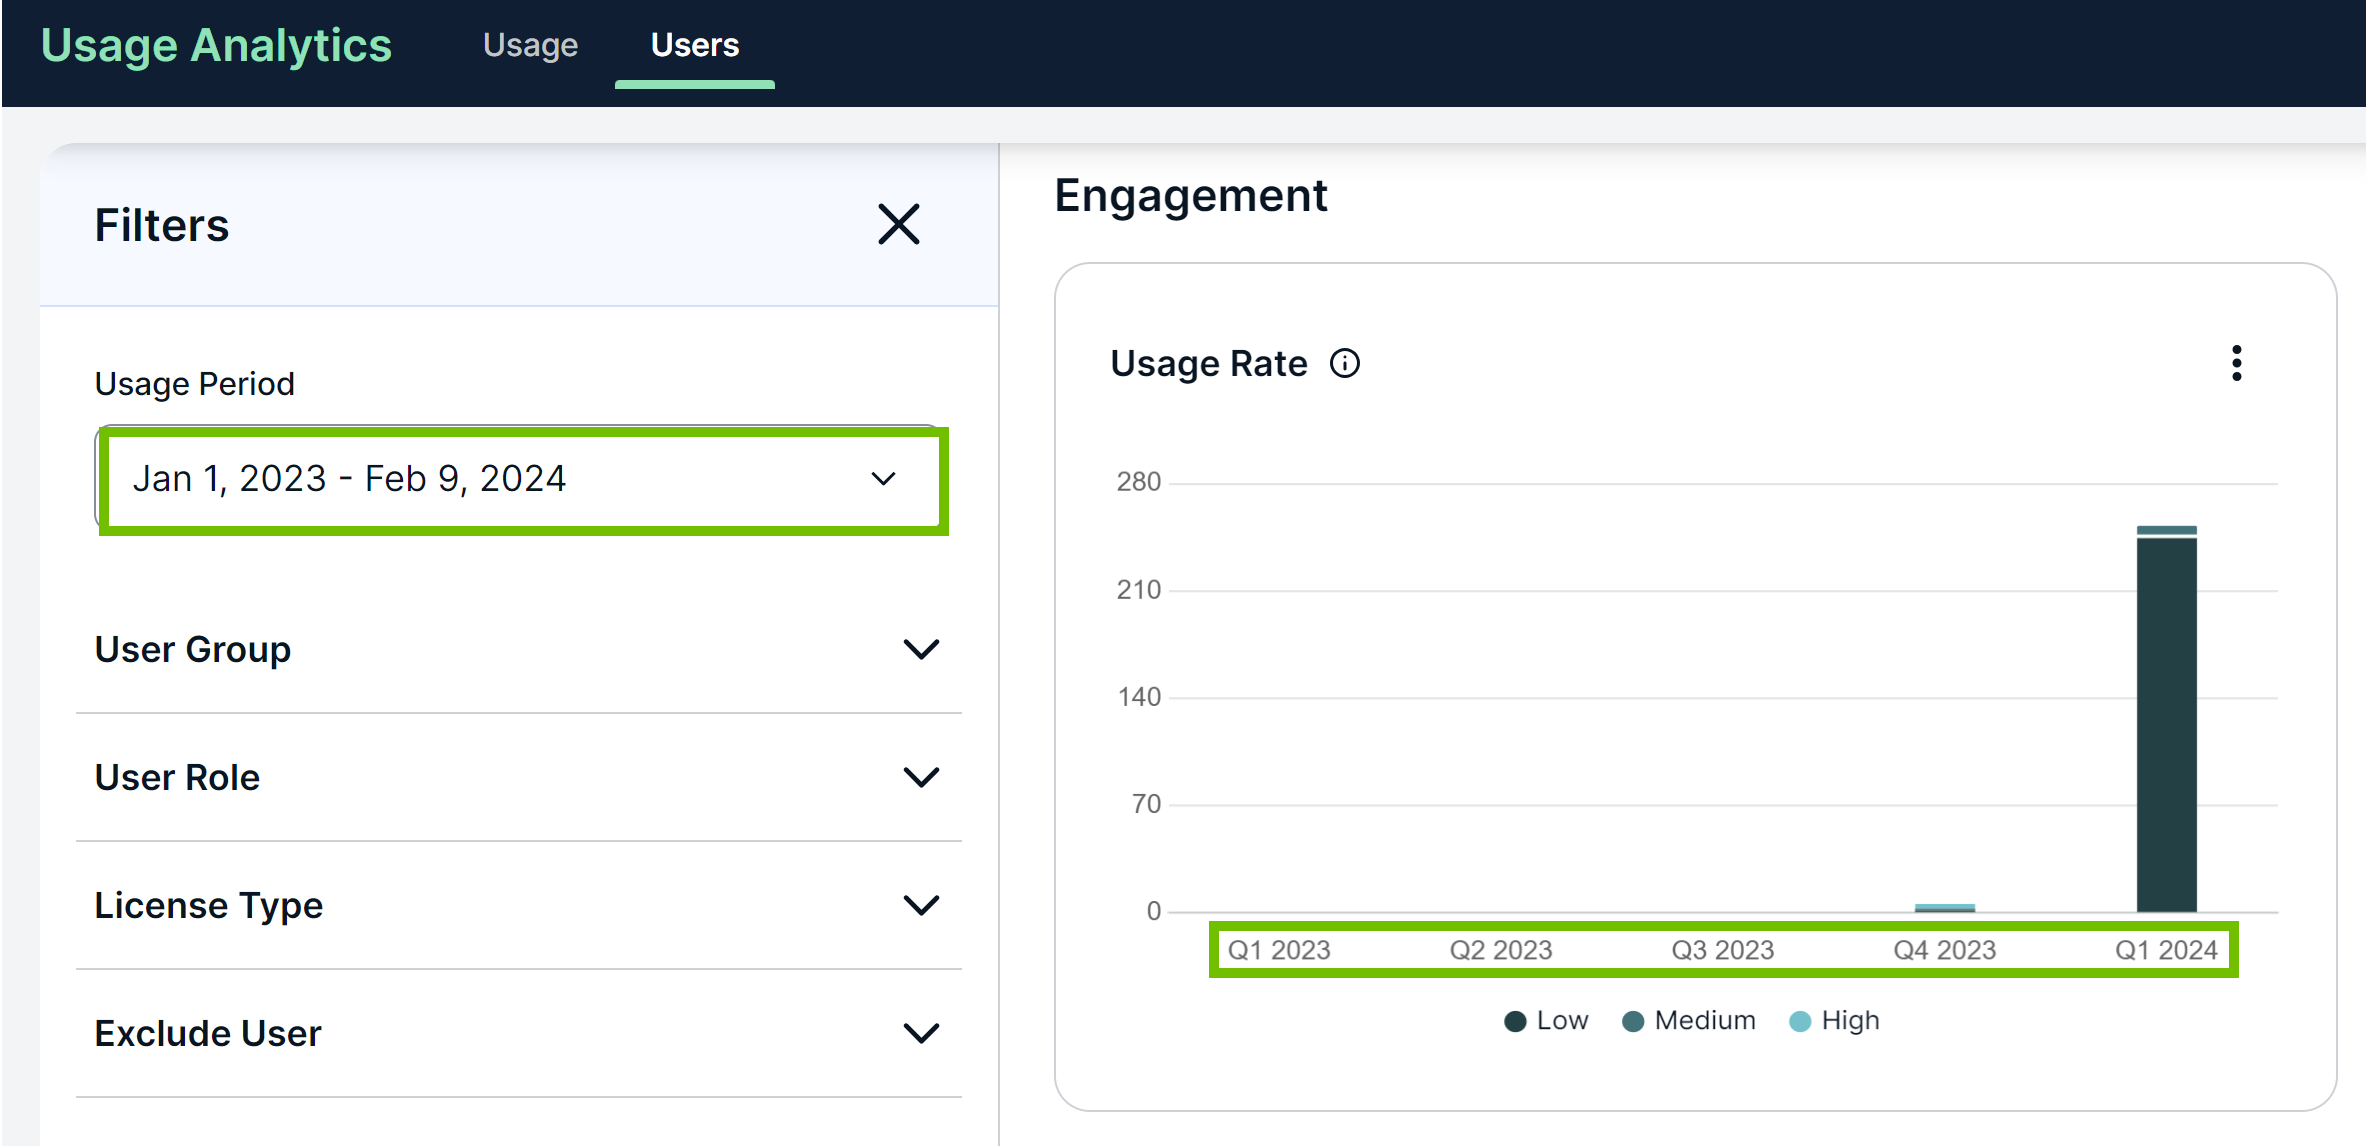Screen dimensions: 2366x1146
Task: Expand the User Role filter
Action: 920,777
